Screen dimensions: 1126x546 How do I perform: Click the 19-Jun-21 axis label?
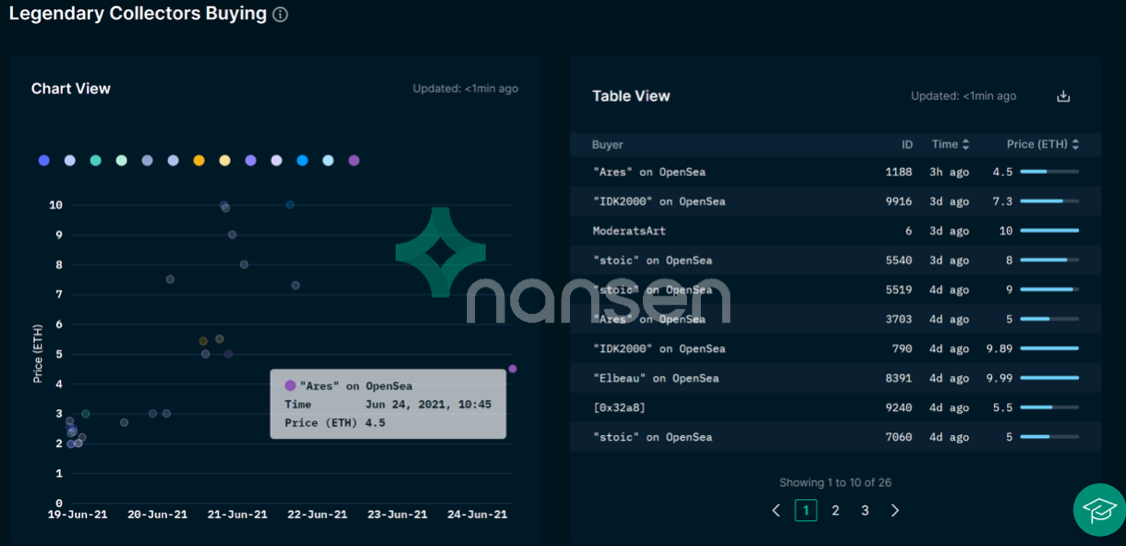pos(77,515)
